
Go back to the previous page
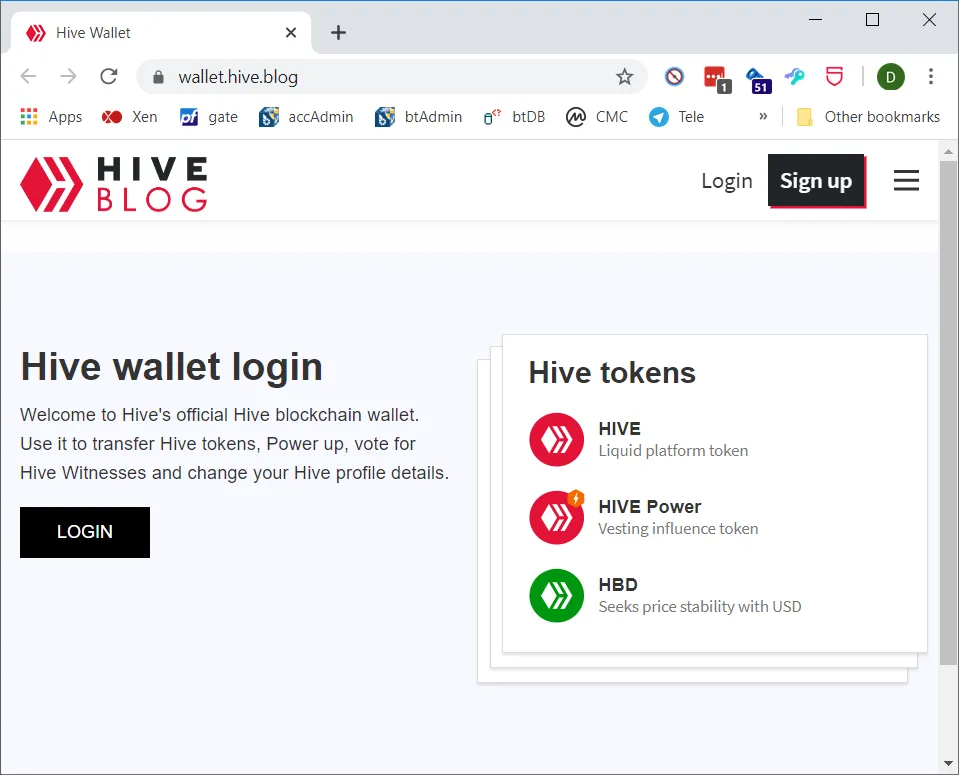coord(29,76)
